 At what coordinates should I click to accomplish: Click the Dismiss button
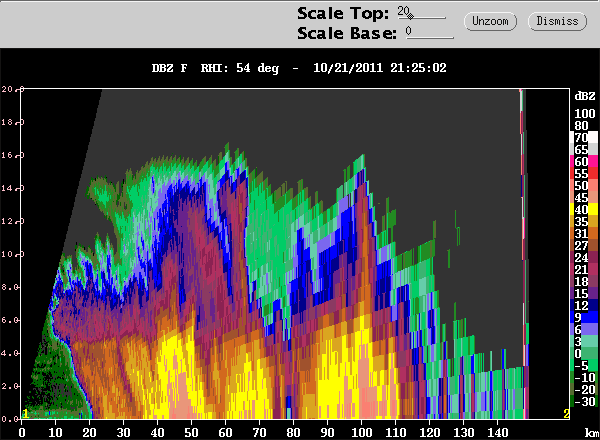(557, 21)
